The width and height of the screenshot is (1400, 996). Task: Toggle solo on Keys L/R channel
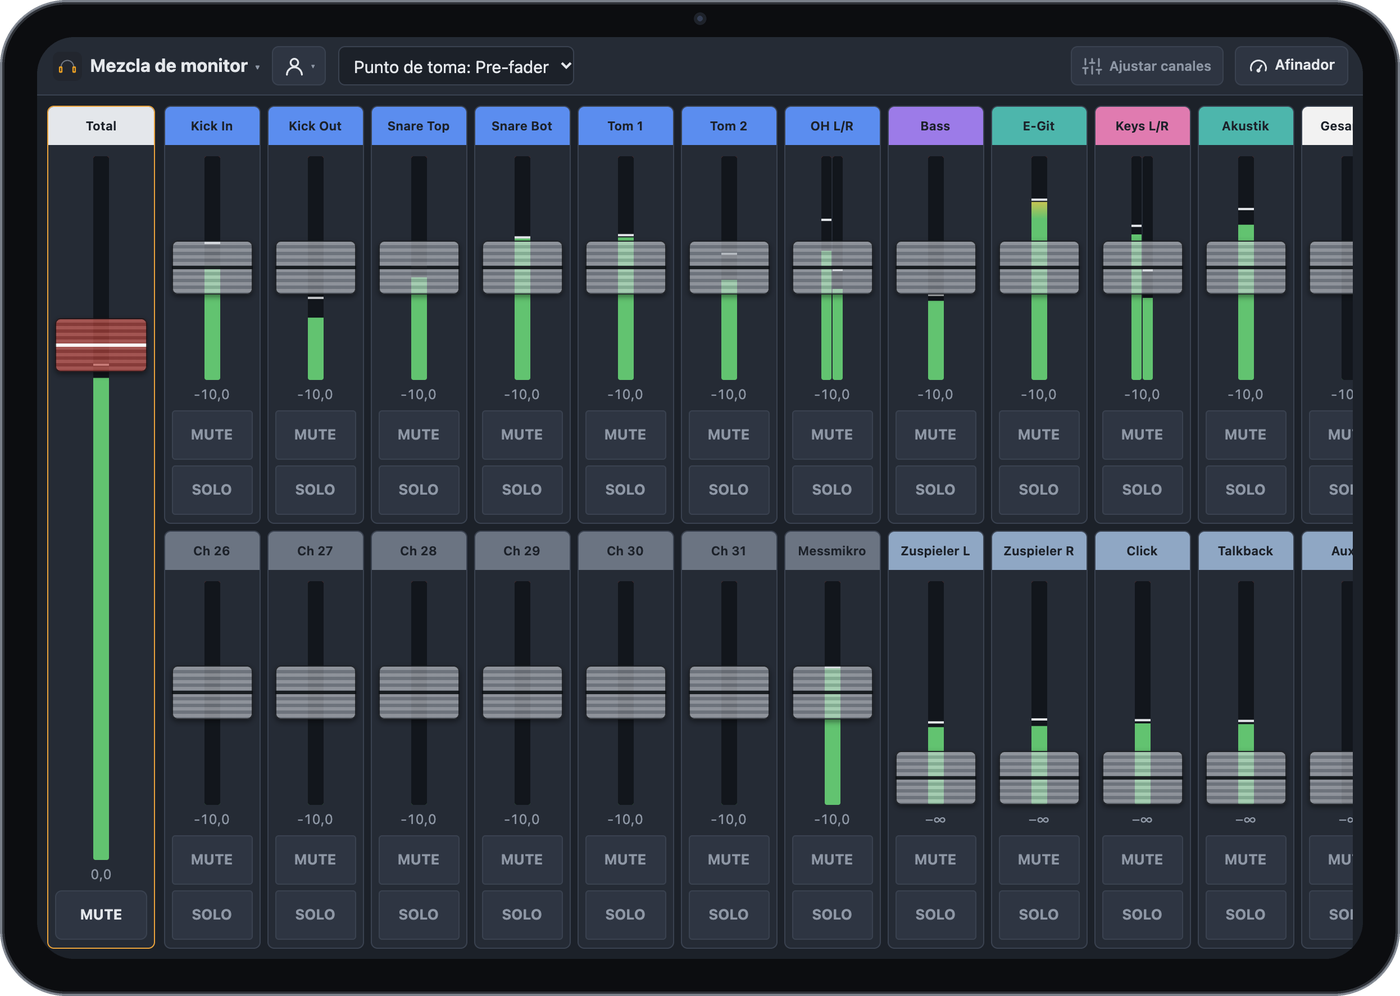pos(1142,489)
